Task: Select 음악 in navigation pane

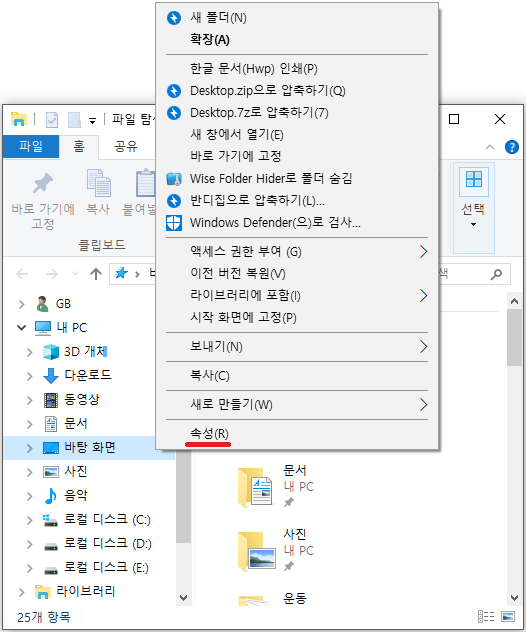Action: (75, 495)
